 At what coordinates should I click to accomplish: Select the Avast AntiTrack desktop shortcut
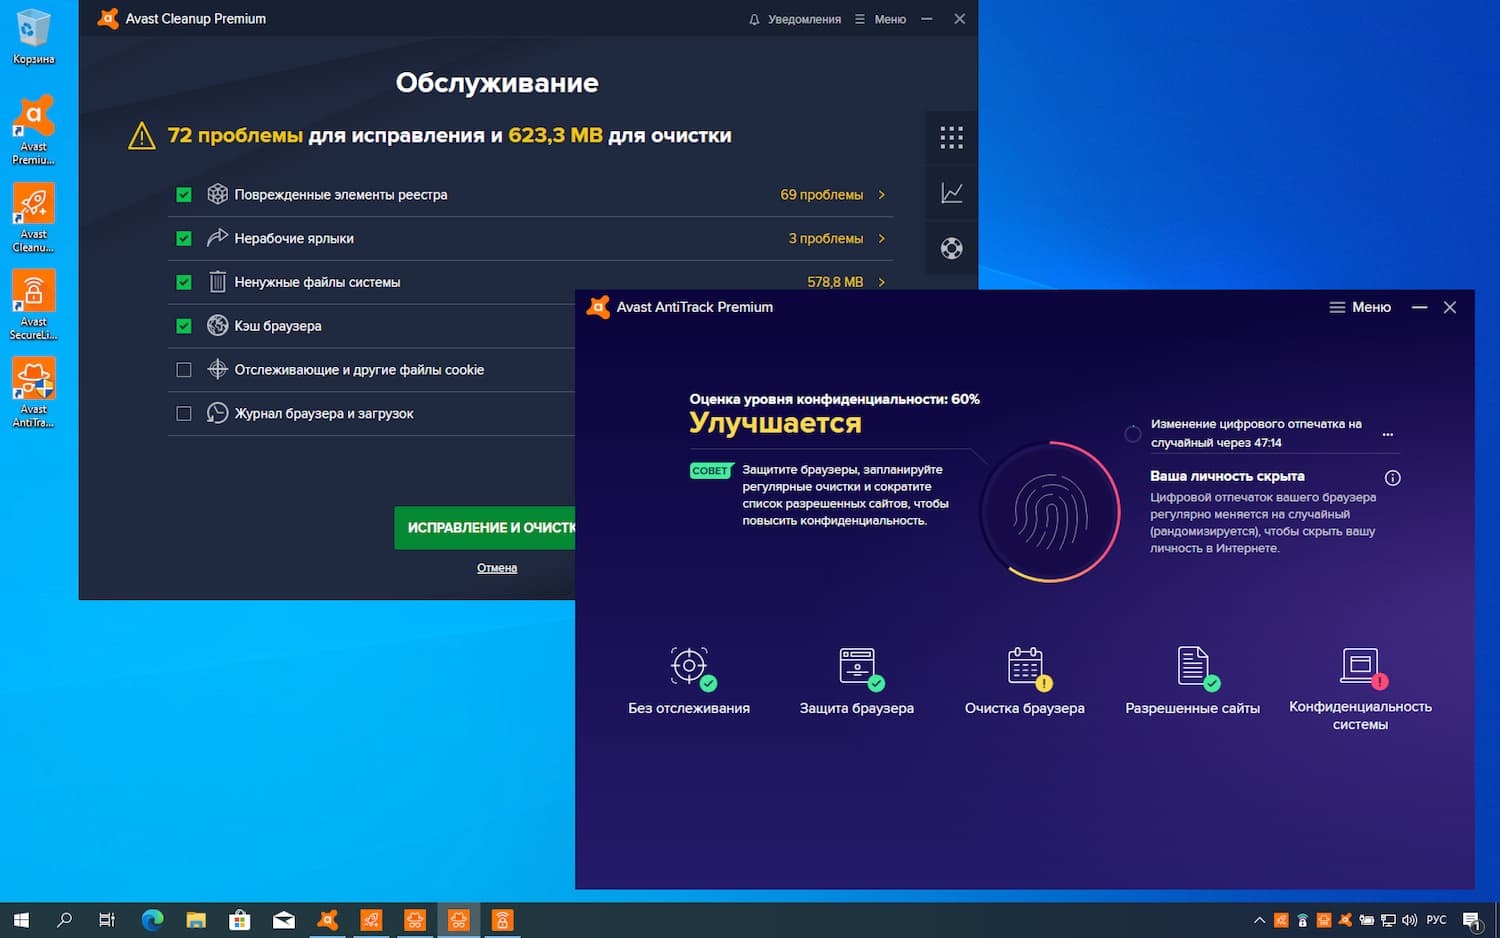[34, 393]
